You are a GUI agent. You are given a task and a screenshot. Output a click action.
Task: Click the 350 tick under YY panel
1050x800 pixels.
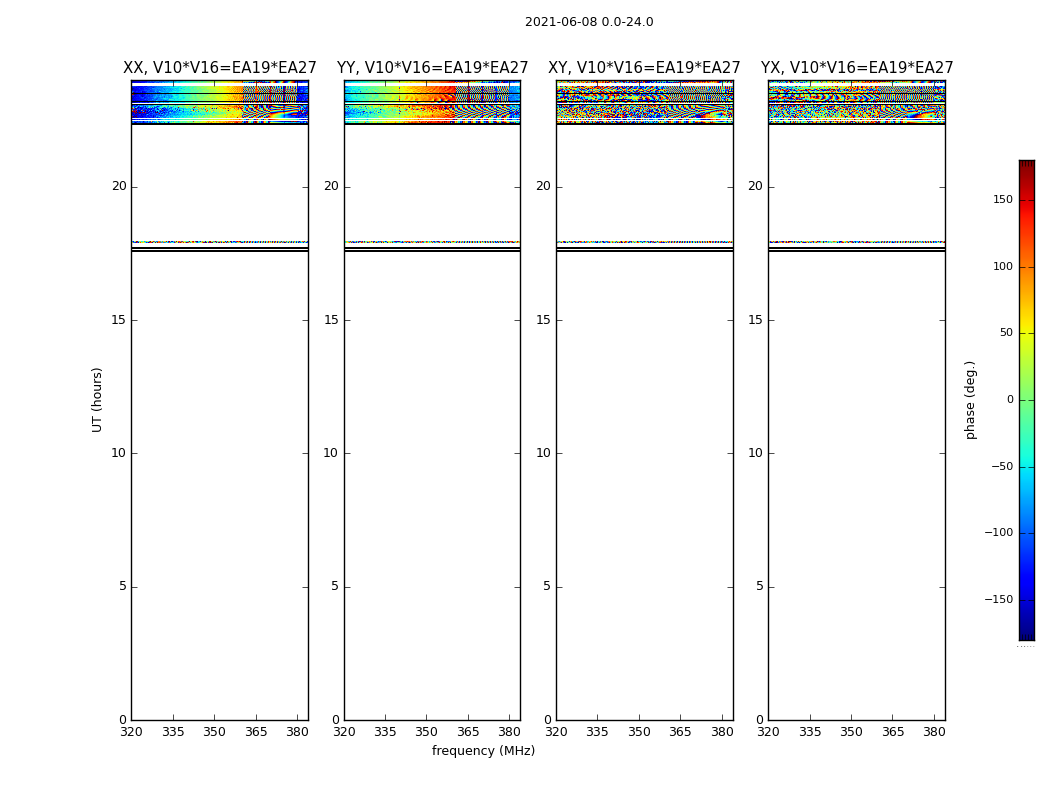(427, 732)
